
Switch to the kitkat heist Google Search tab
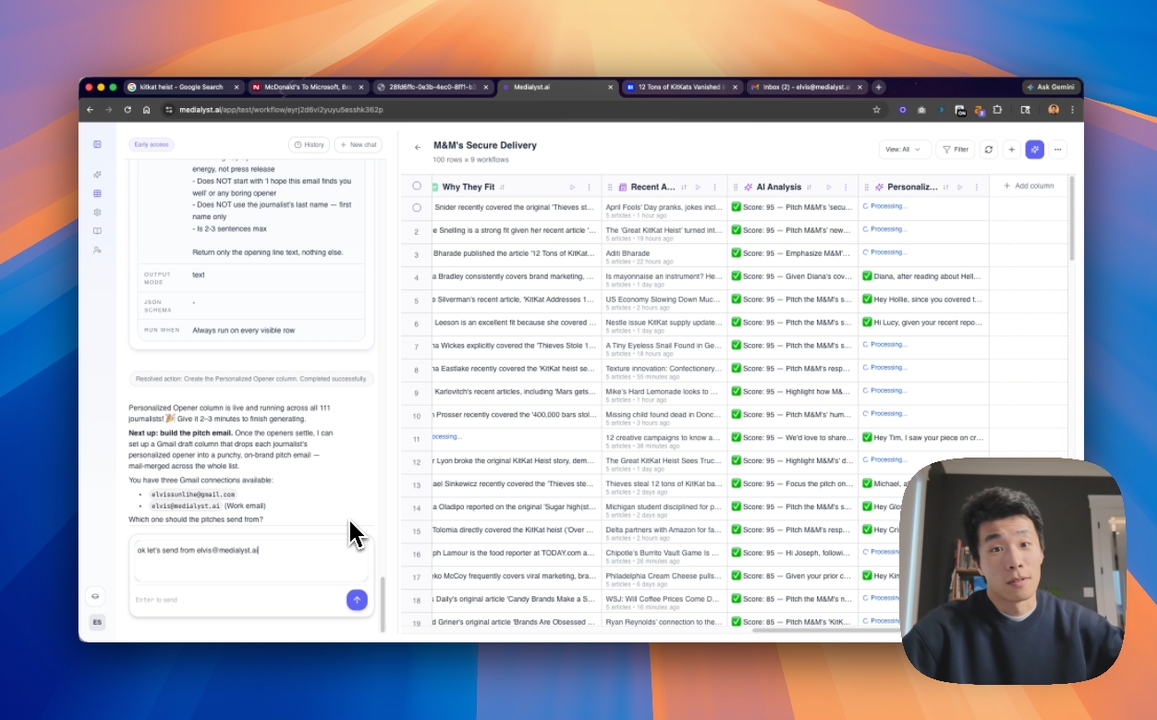pyautogui.click(x=182, y=87)
